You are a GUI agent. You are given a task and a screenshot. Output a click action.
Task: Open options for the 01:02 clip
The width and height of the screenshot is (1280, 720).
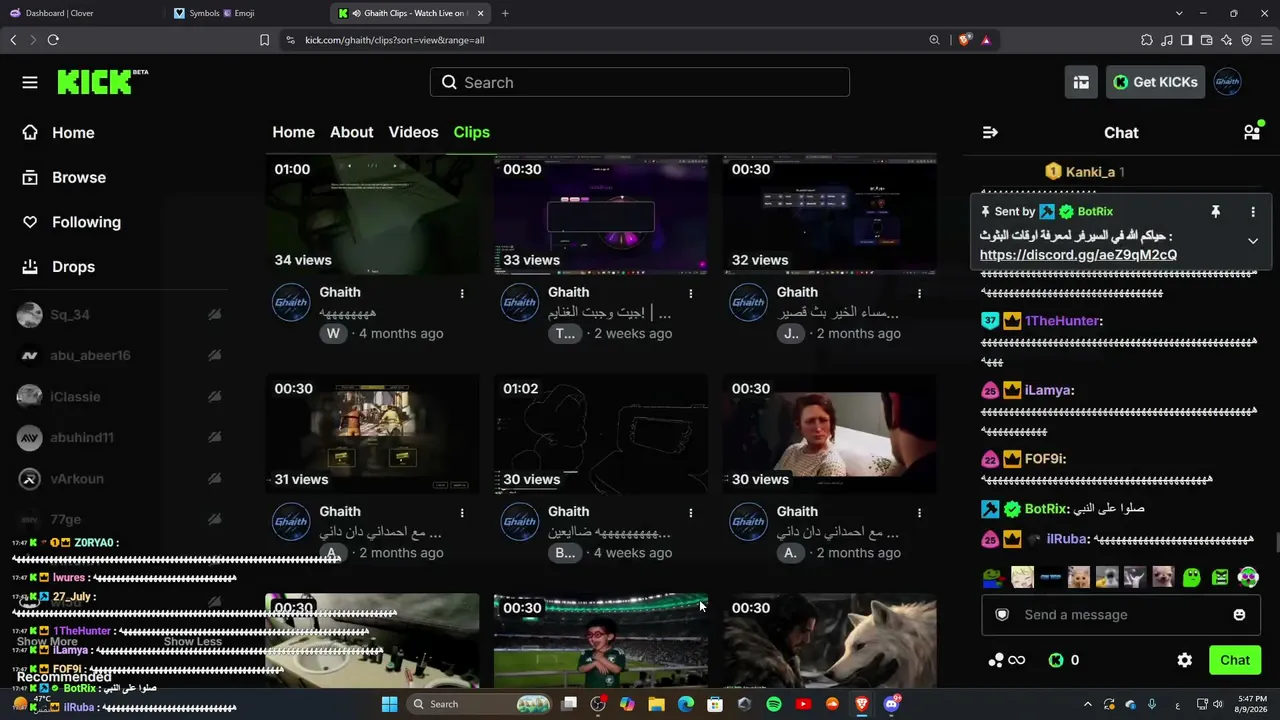[691, 512]
